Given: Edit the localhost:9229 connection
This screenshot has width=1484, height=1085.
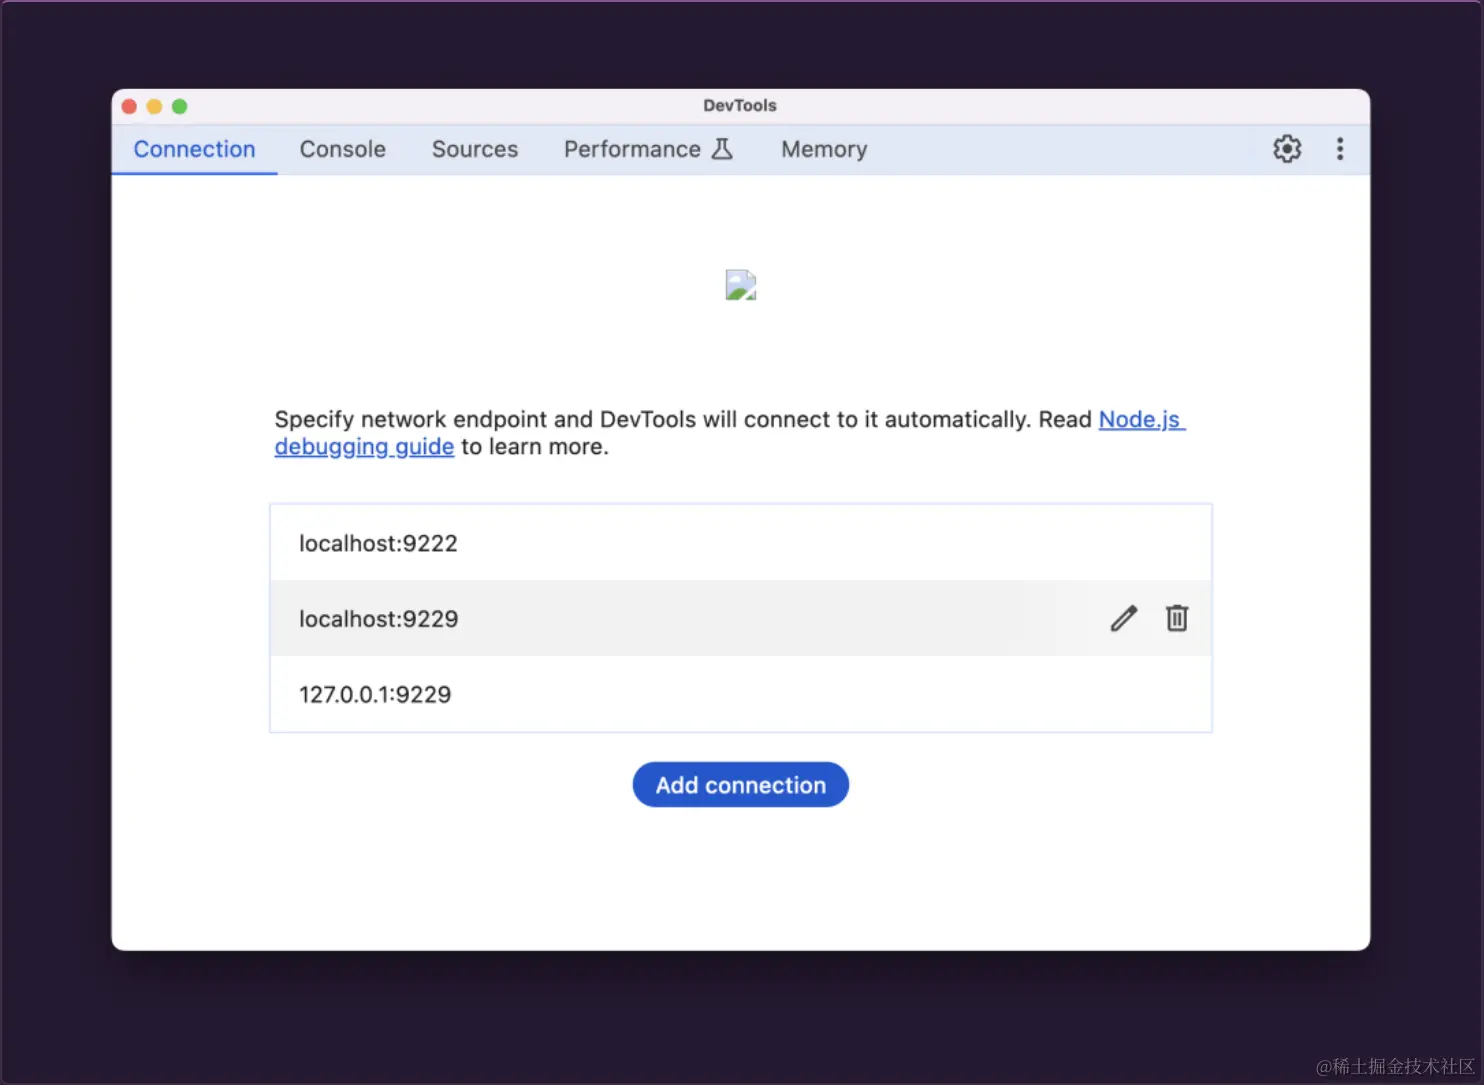Looking at the screenshot, I should click(x=1124, y=618).
